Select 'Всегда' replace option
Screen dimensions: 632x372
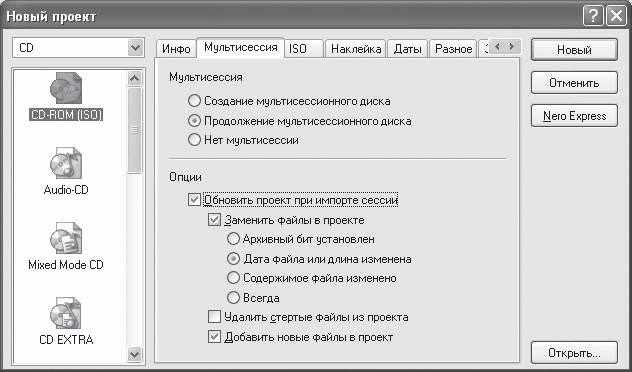click(233, 298)
